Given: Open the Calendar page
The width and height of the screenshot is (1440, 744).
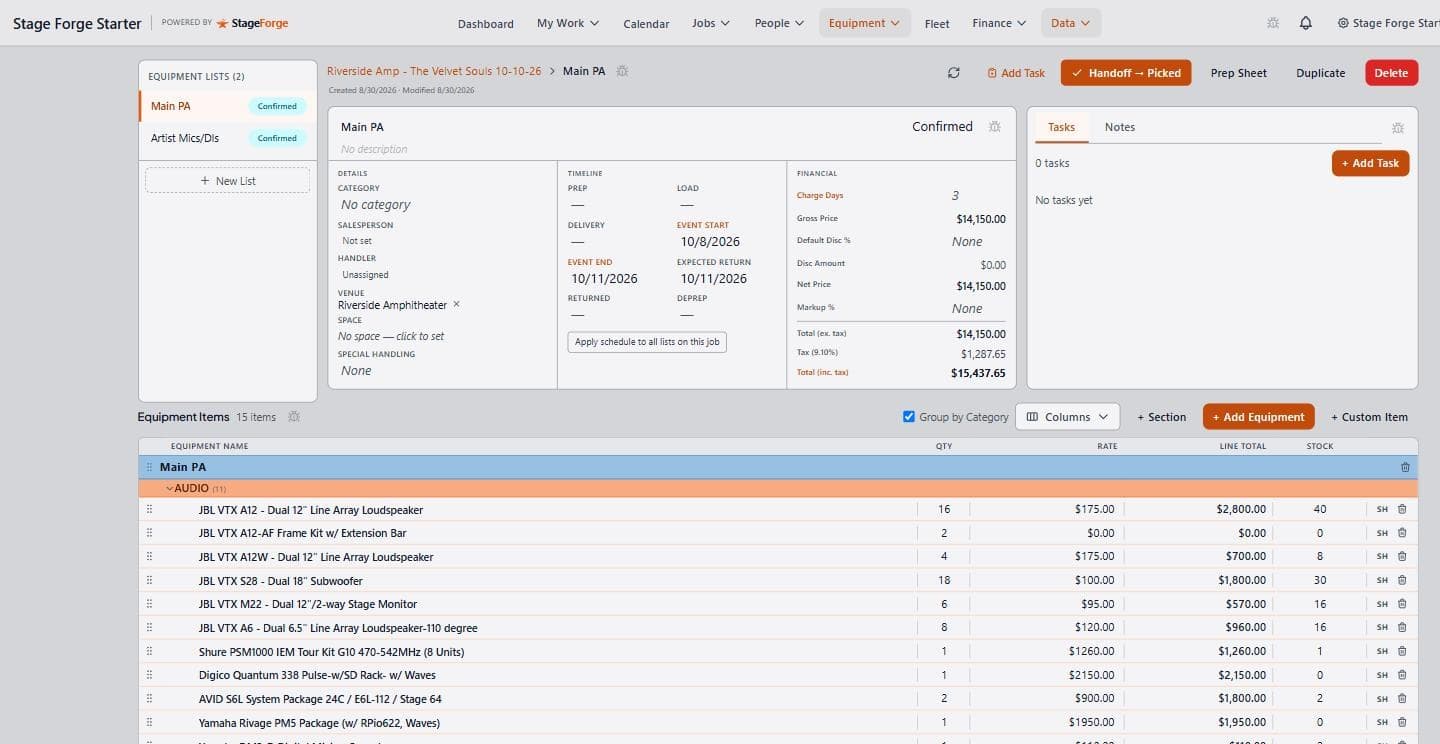Looking at the screenshot, I should [x=646, y=23].
